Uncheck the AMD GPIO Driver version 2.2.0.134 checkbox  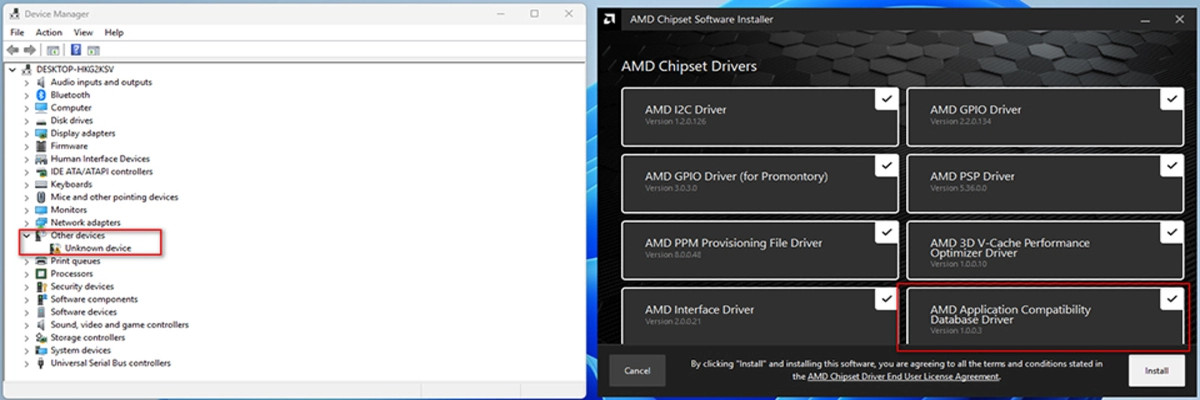[1172, 99]
